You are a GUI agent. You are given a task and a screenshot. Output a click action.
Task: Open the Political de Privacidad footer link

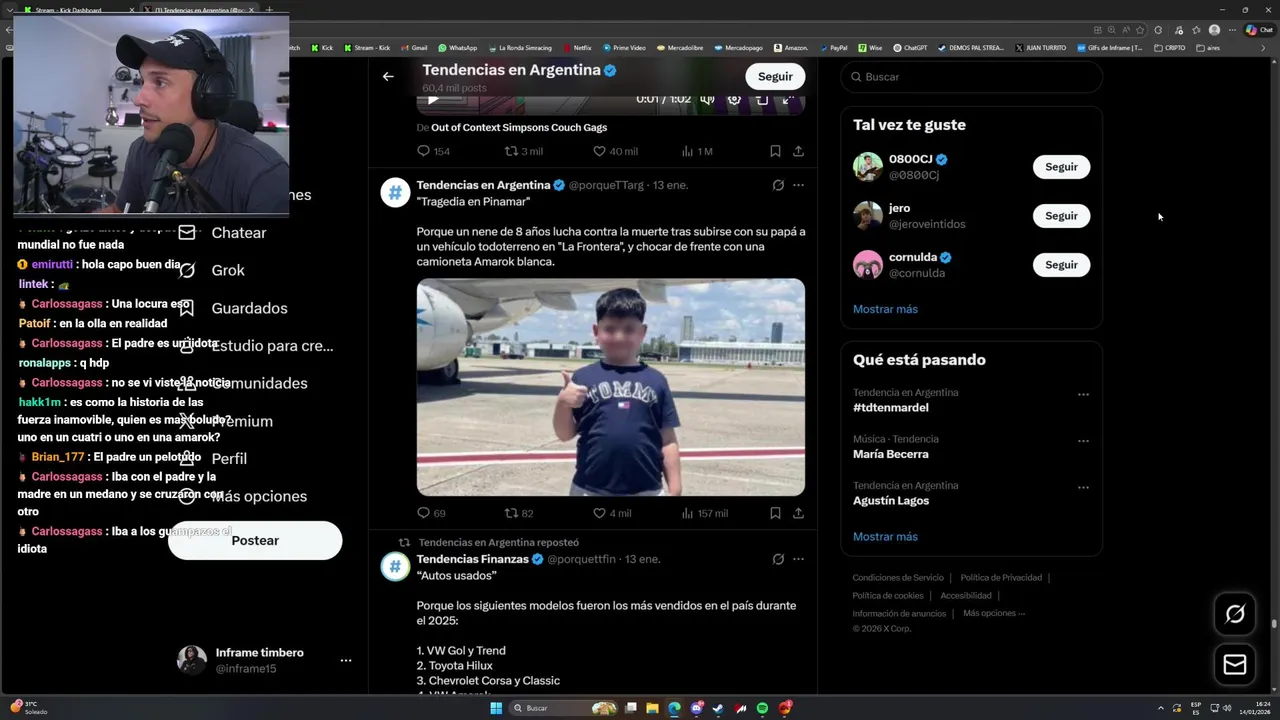tap(1001, 578)
